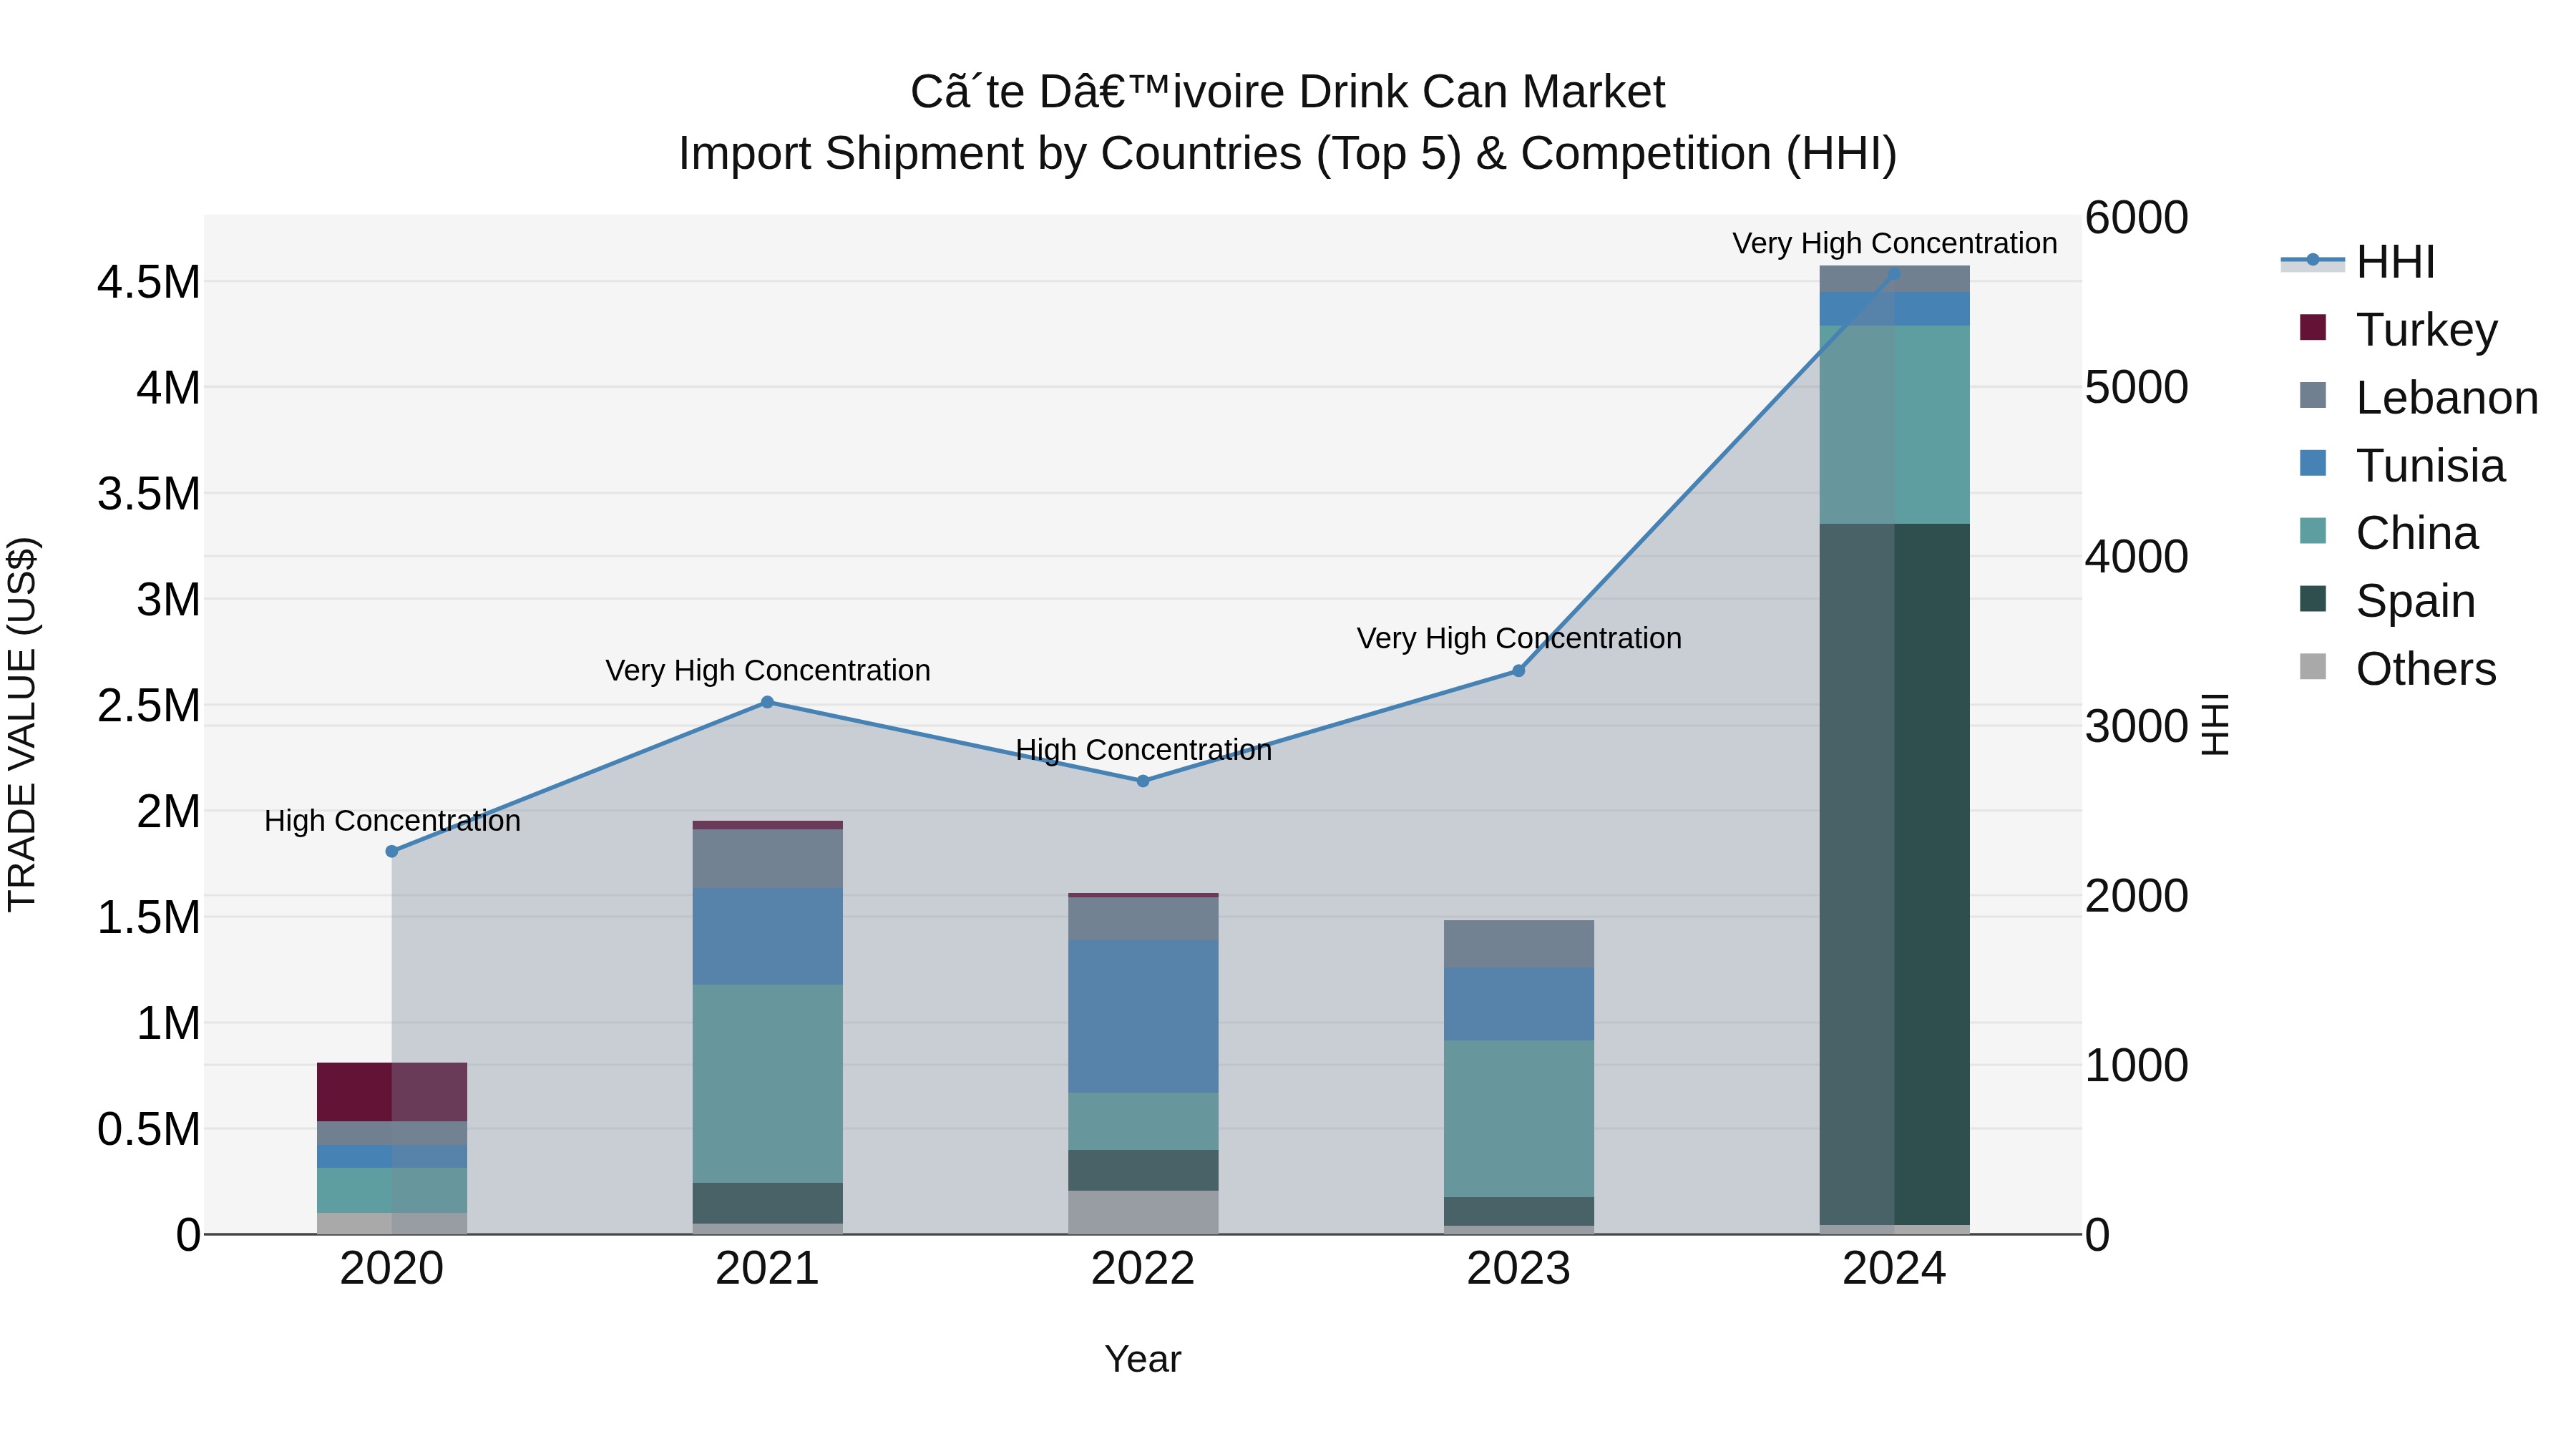
Task: Click the China segment in the 2024 bar
Action: click(x=1894, y=425)
